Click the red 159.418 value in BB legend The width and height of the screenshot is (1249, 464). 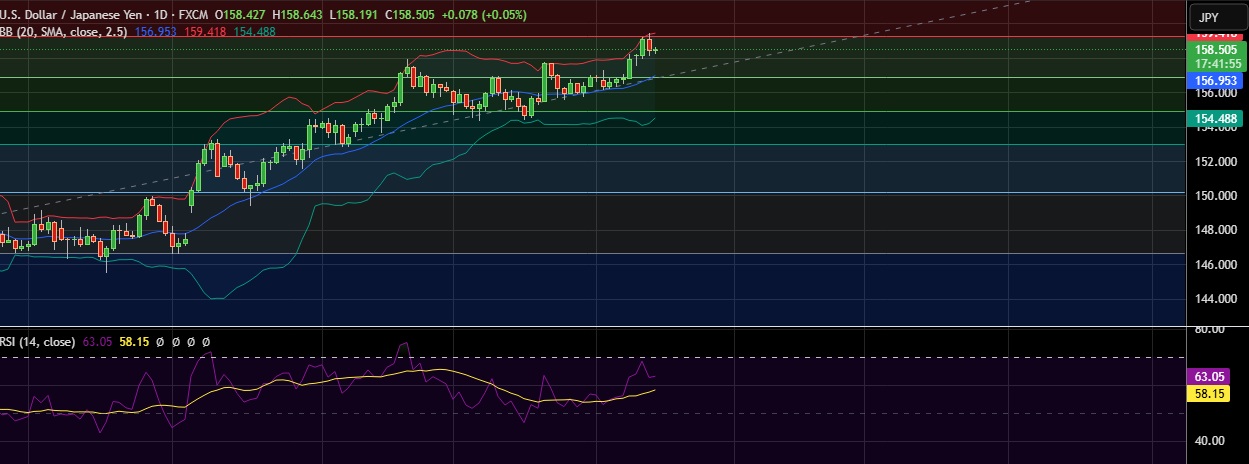coord(205,32)
